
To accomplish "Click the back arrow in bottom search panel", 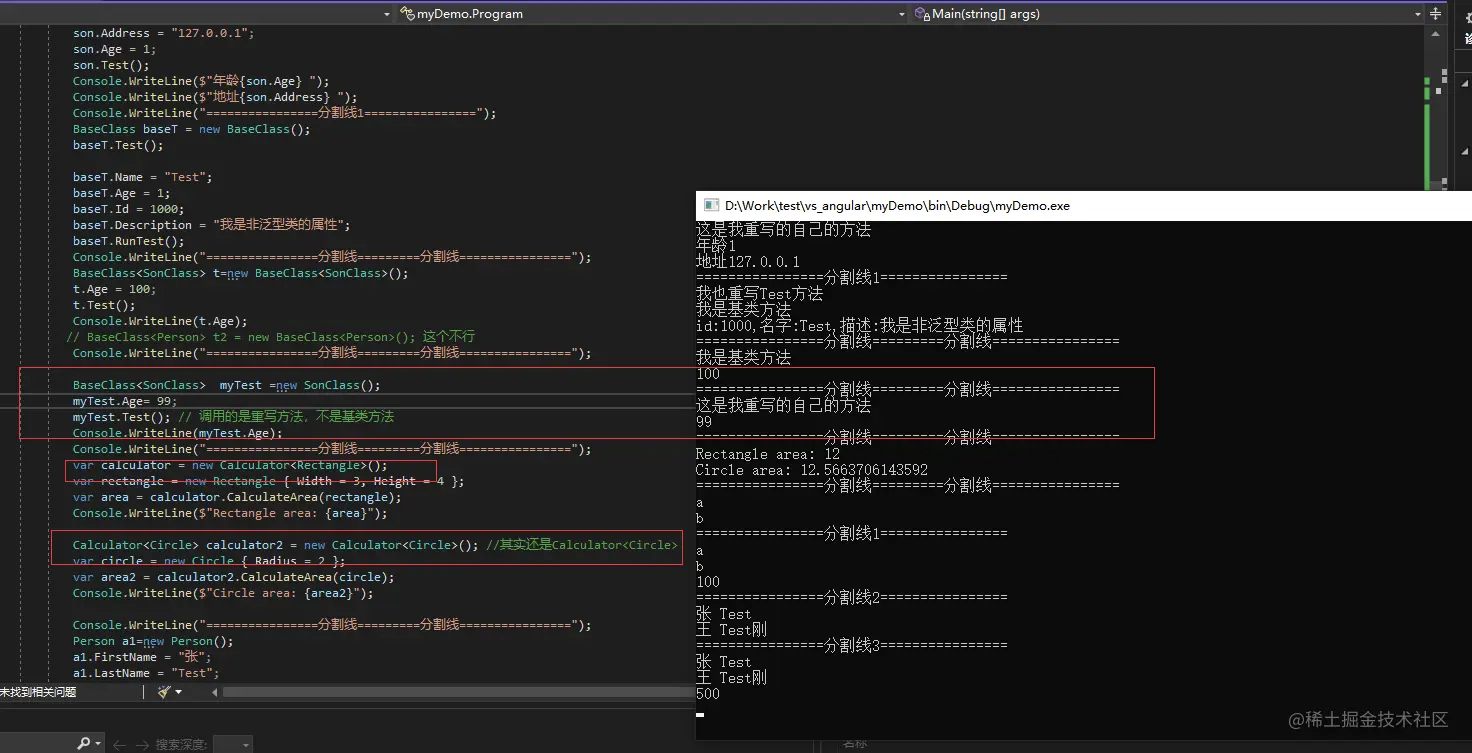I will coord(119,745).
